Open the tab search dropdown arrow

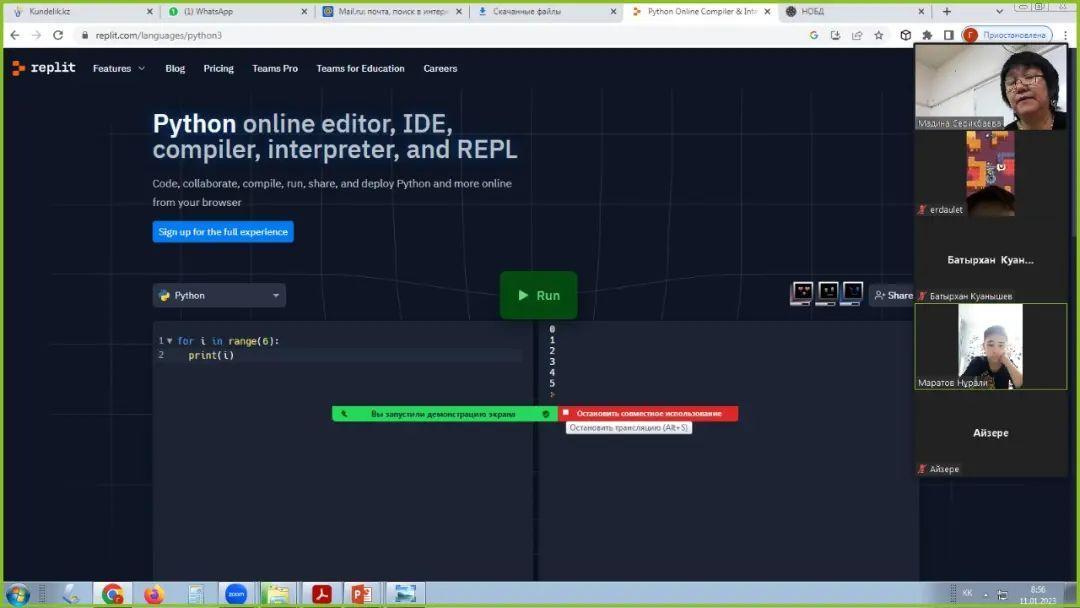[x=999, y=12]
